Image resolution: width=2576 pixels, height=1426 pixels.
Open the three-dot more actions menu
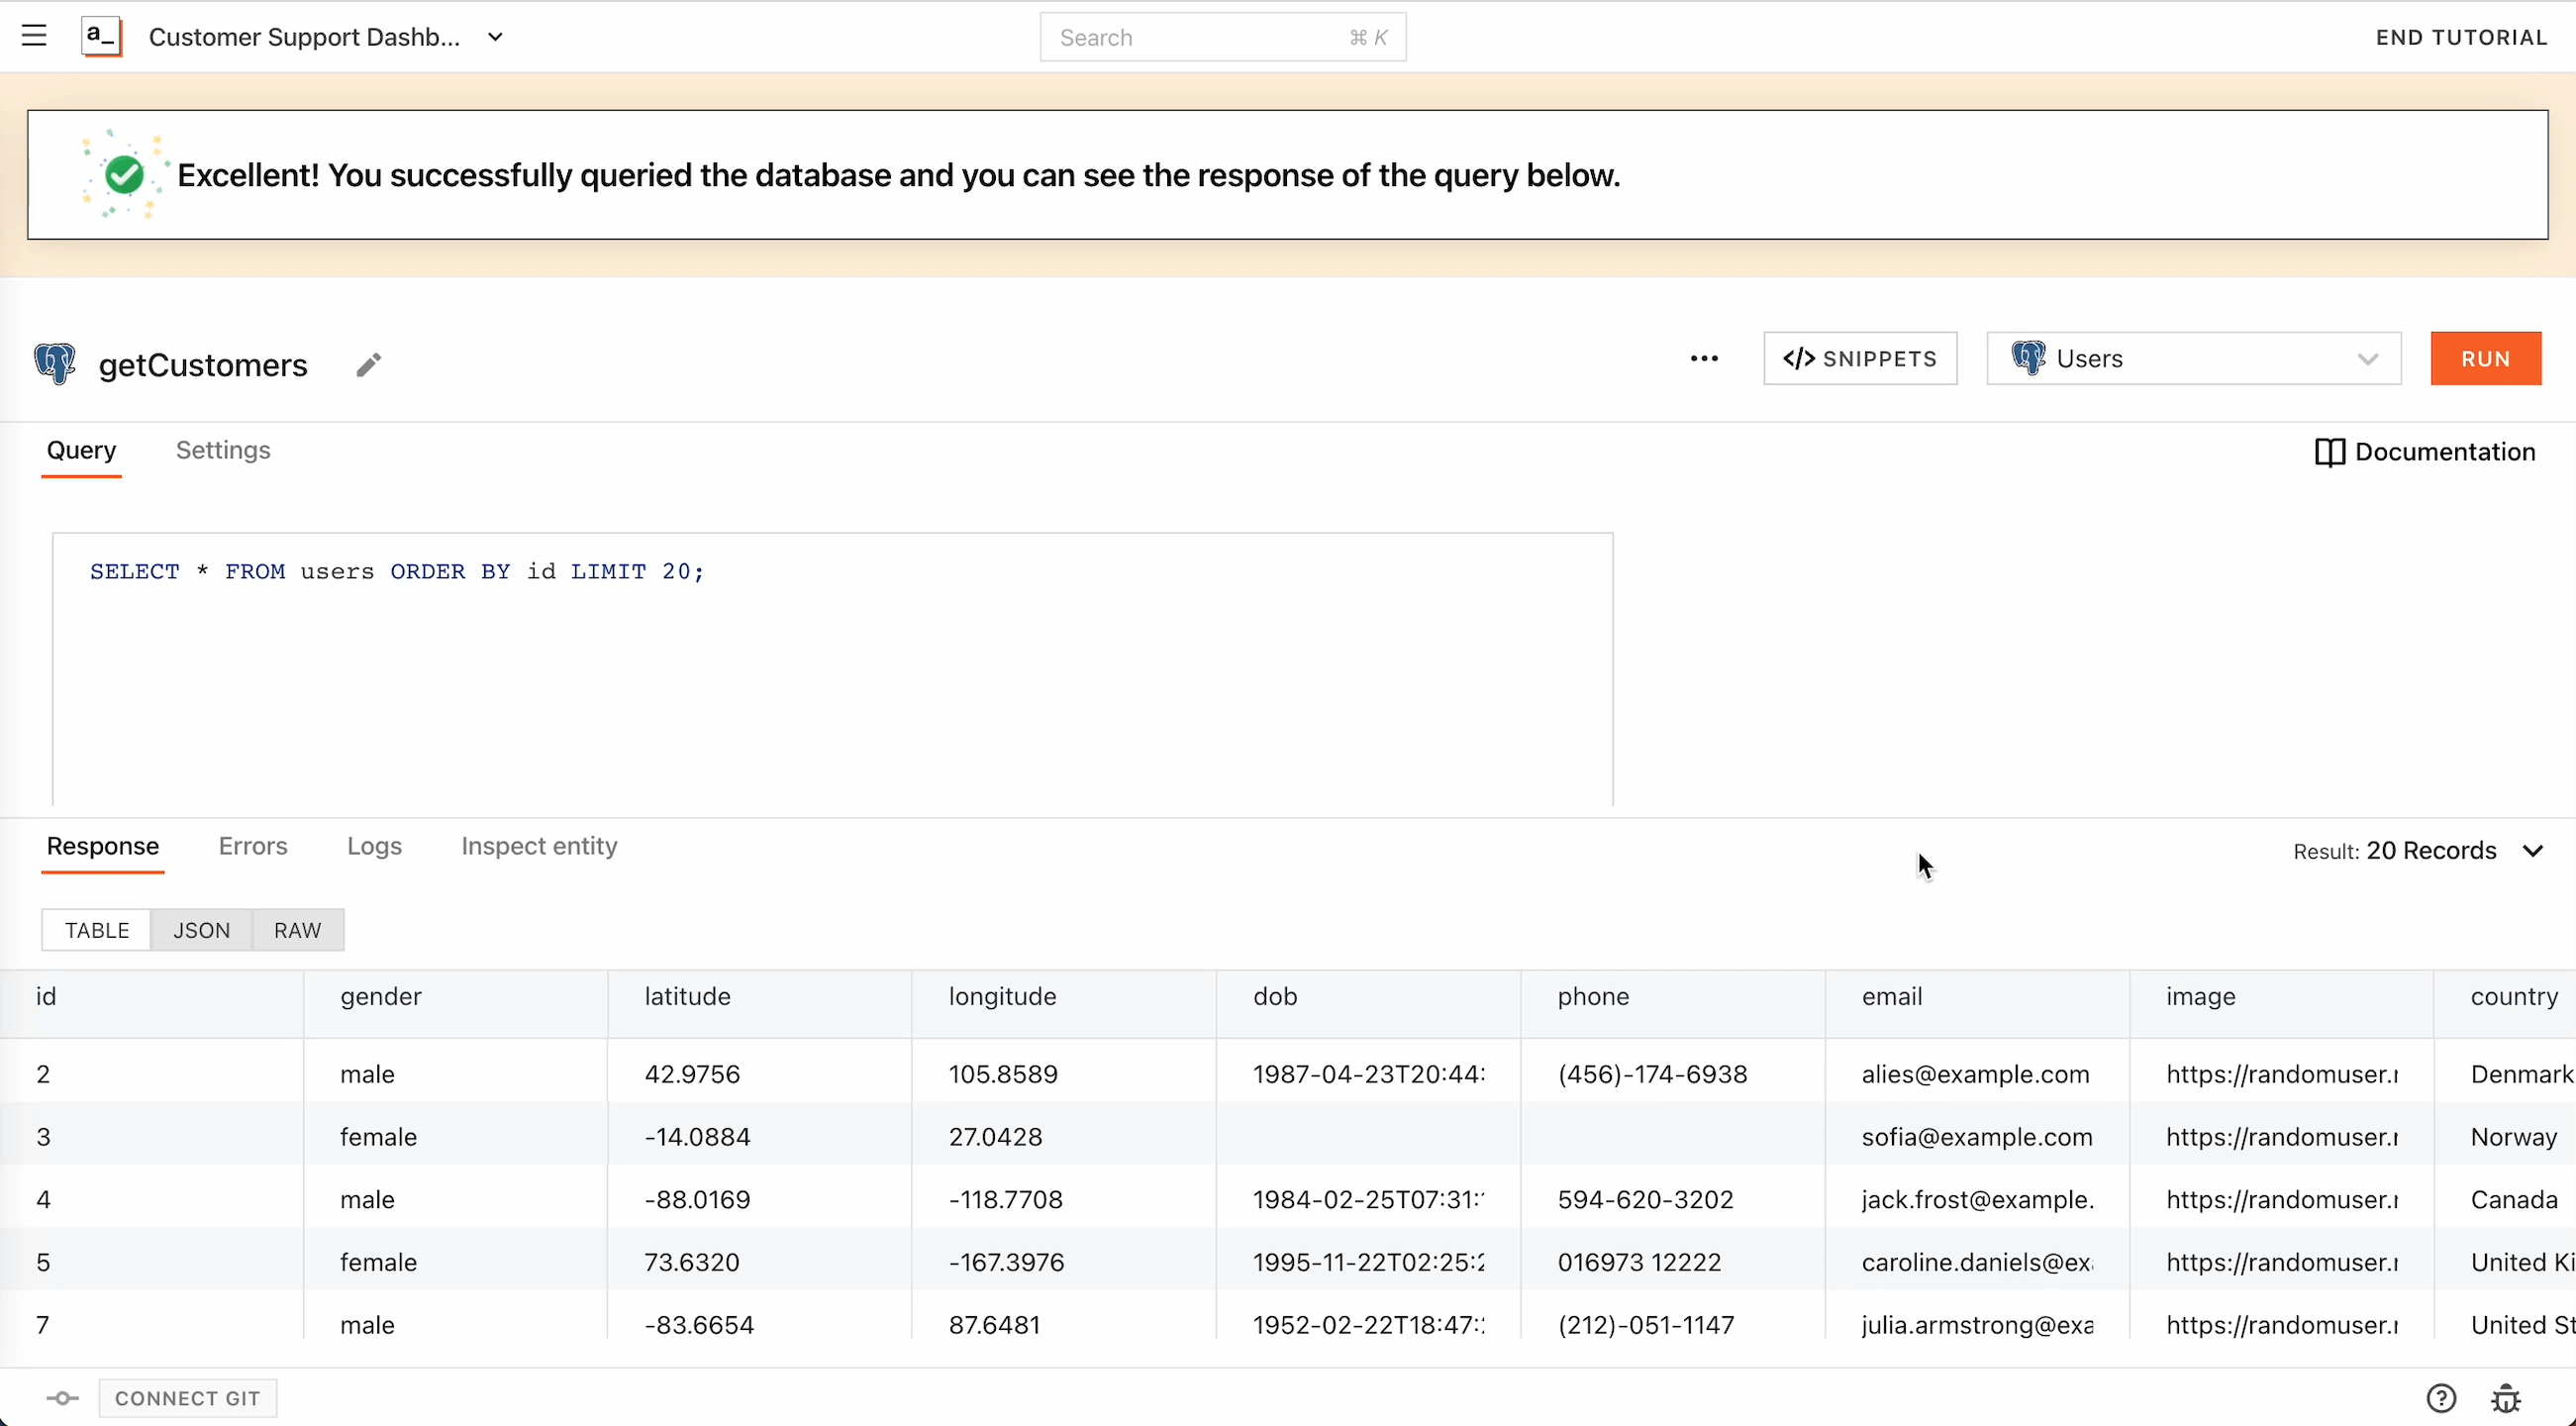pos(1704,359)
